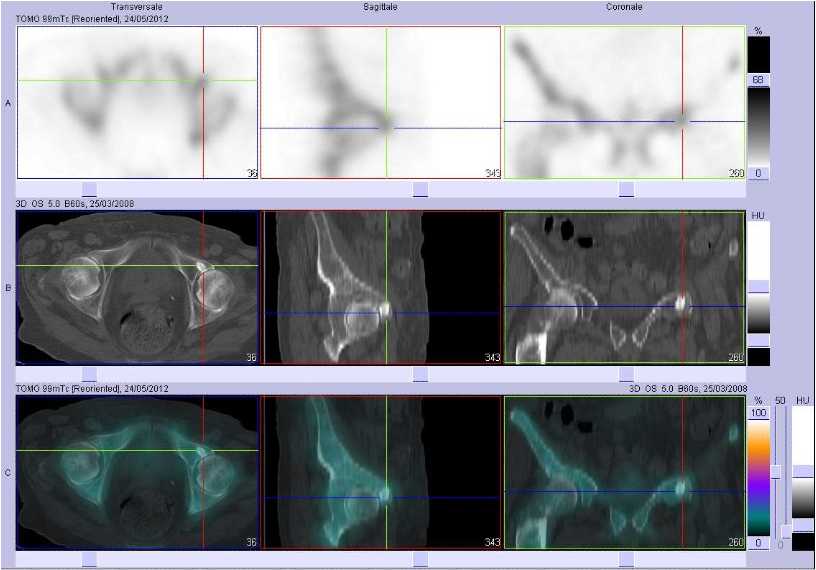Select the row B transversal CT view
The width and height of the screenshot is (816, 570).
coord(137,287)
